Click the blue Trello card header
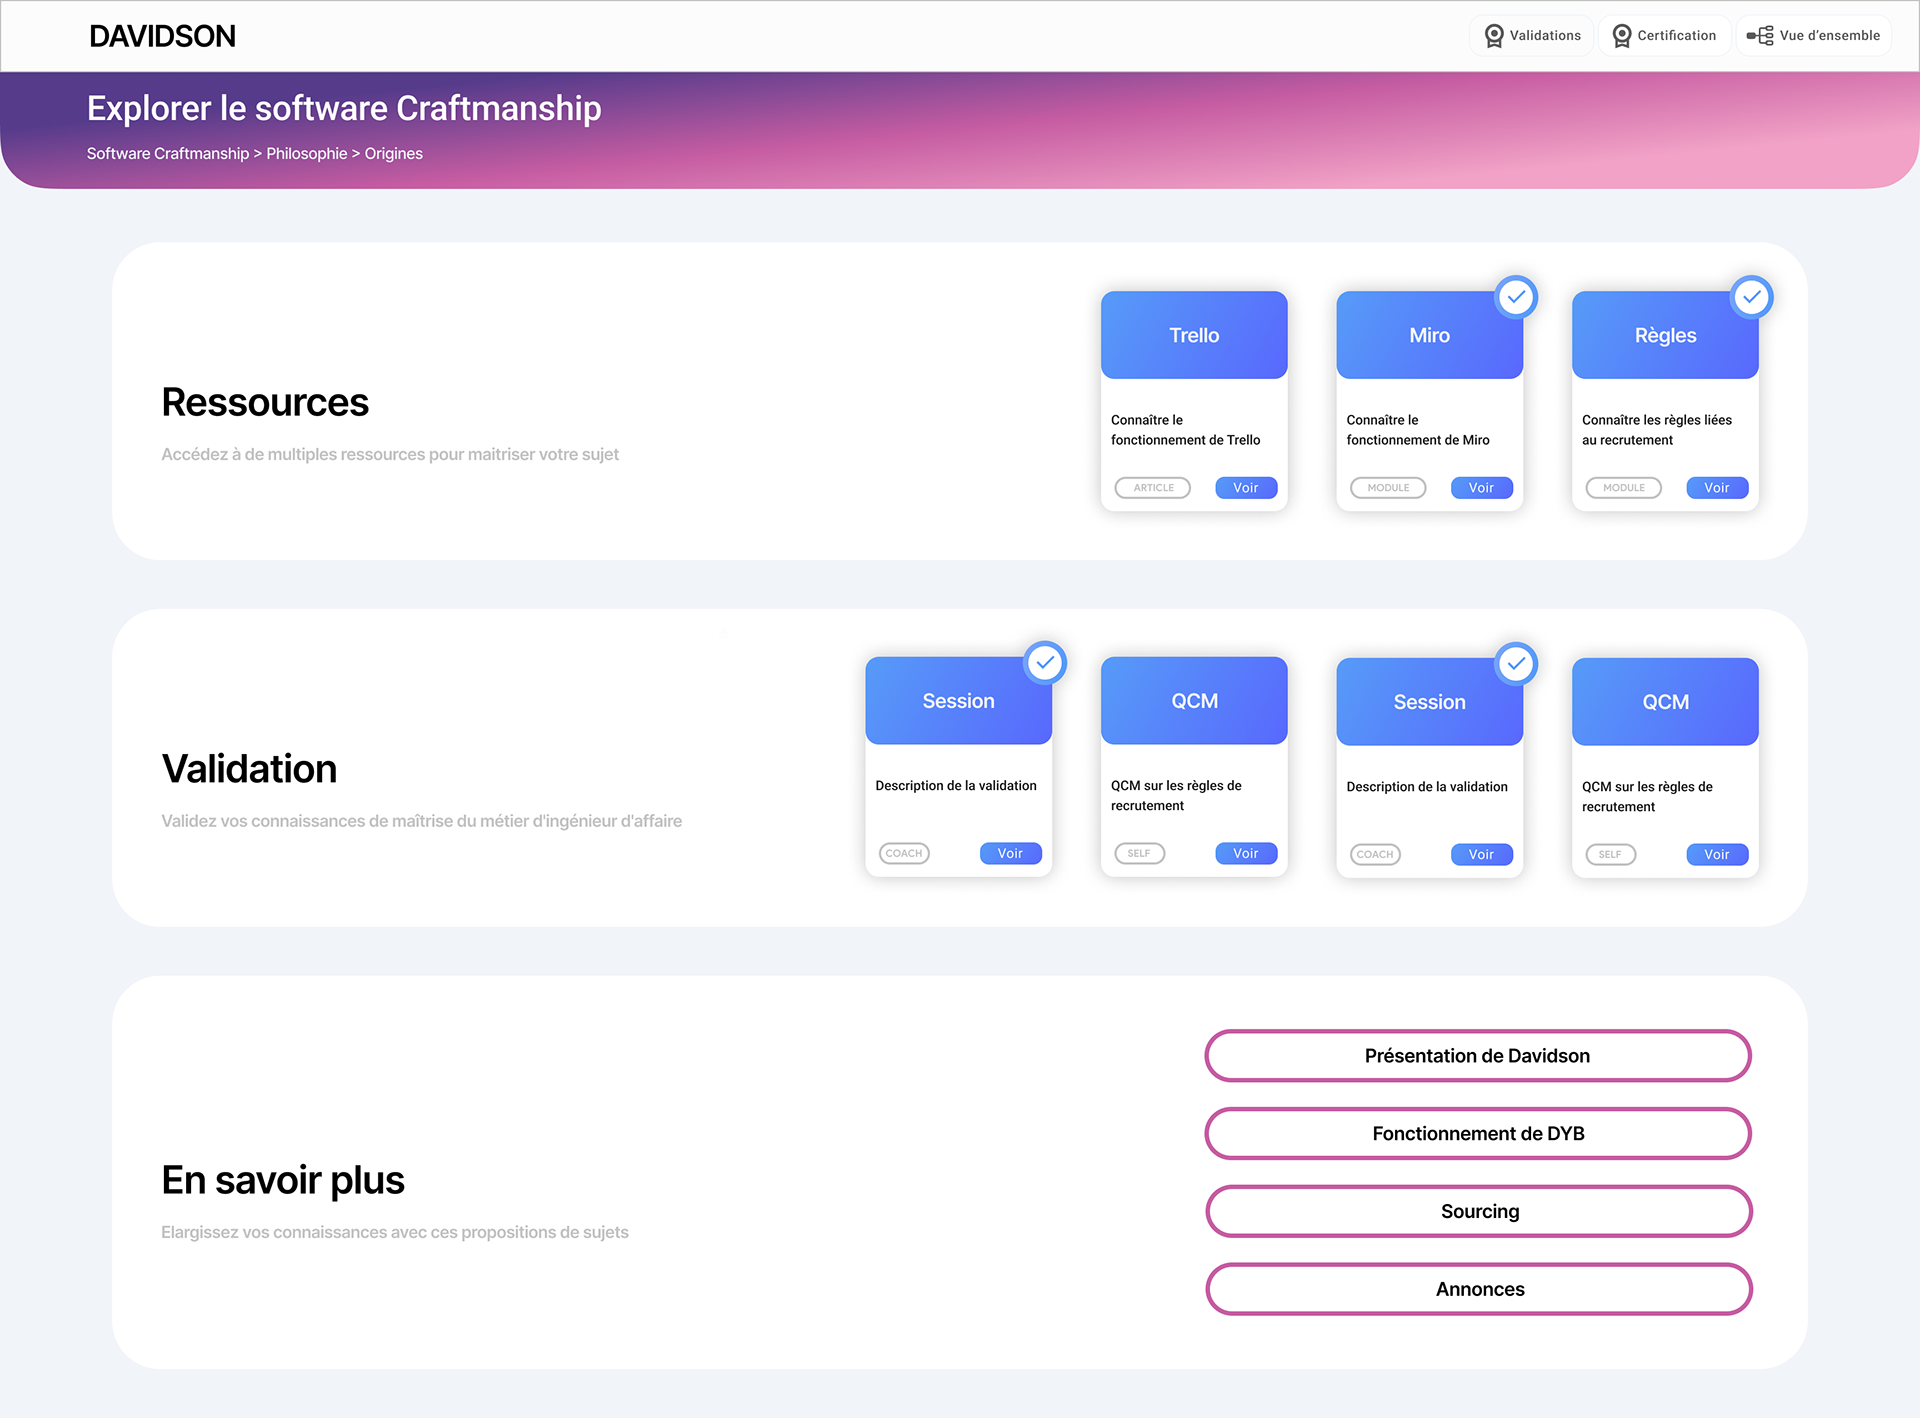Image resolution: width=1920 pixels, height=1418 pixels. coord(1194,335)
